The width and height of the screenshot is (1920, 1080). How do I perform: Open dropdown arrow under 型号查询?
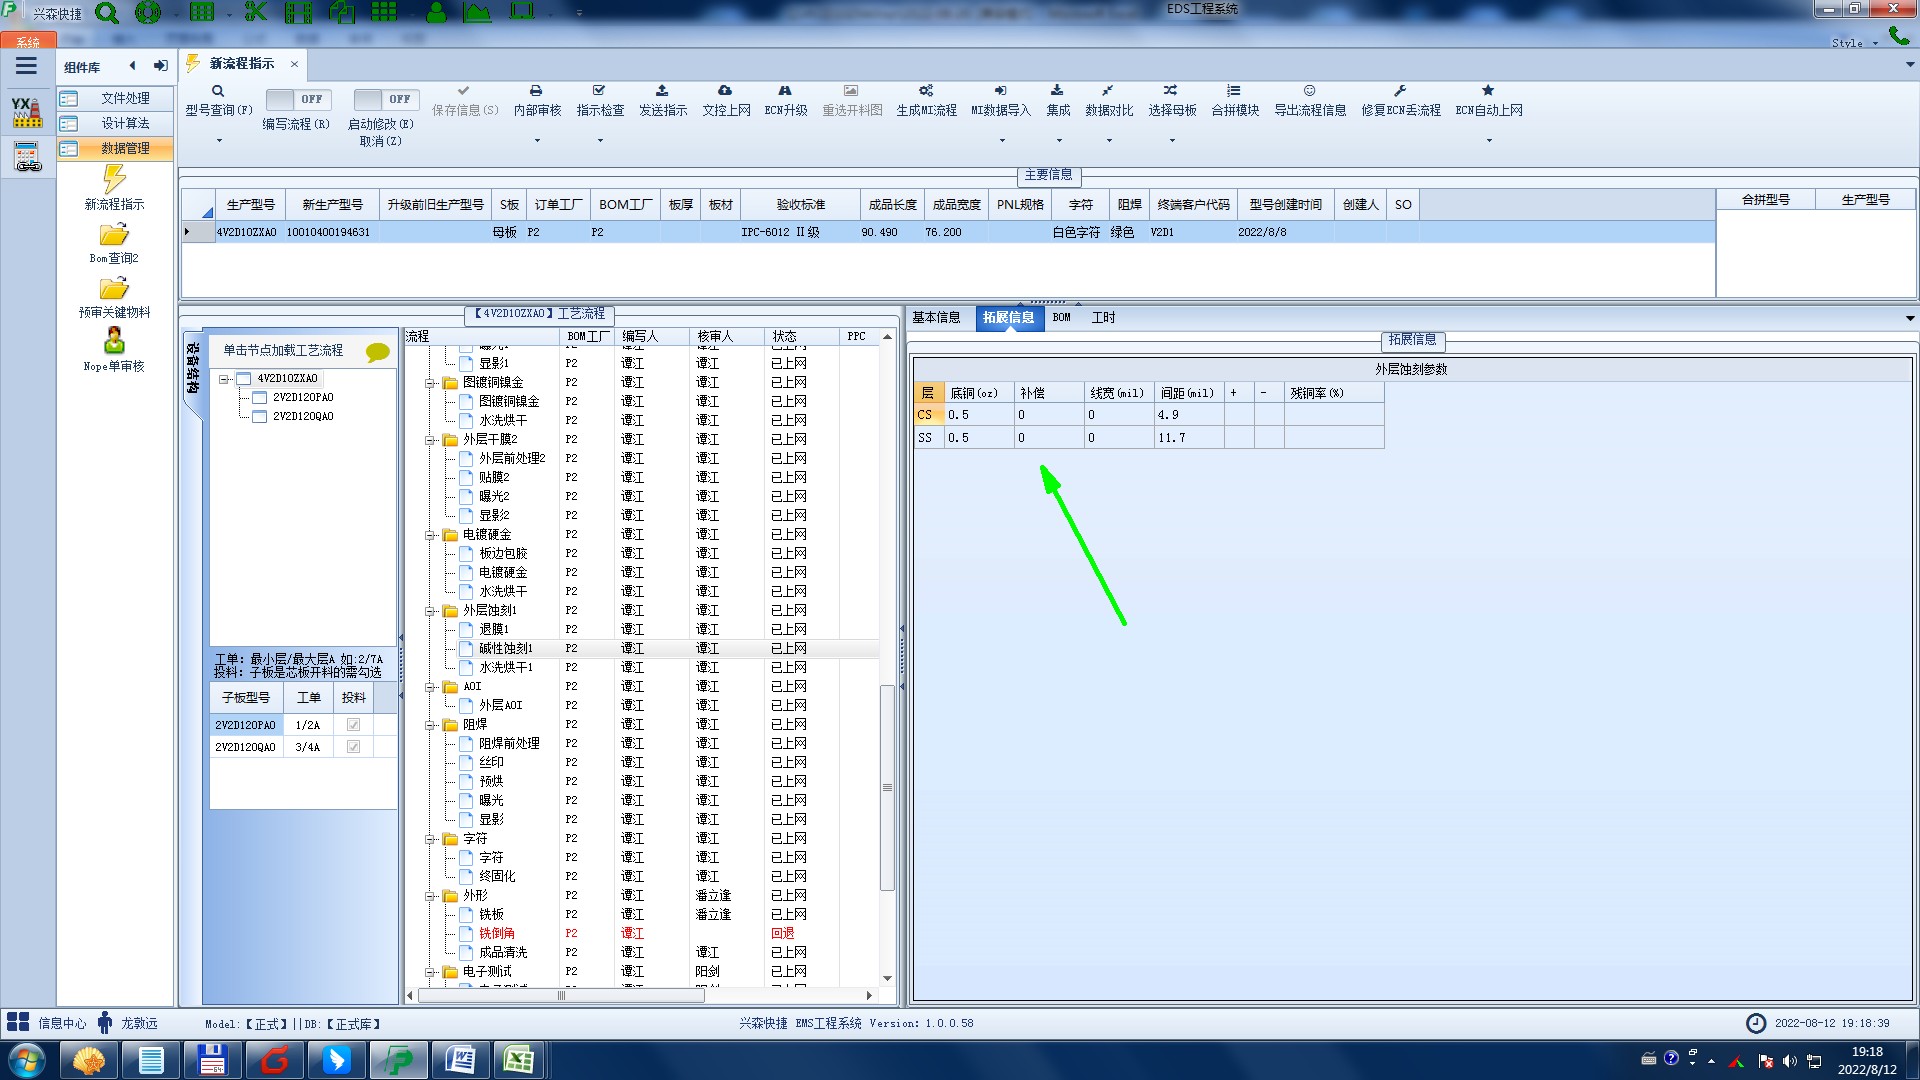tap(219, 141)
